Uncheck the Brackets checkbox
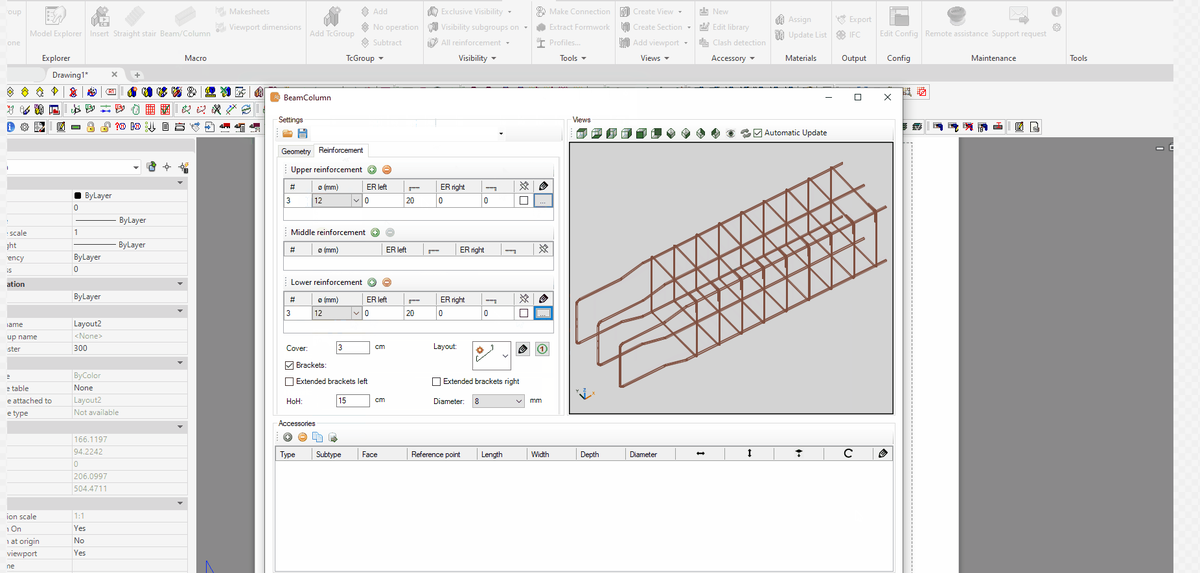Screen dimensions: 1200x573 click(290, 365)
